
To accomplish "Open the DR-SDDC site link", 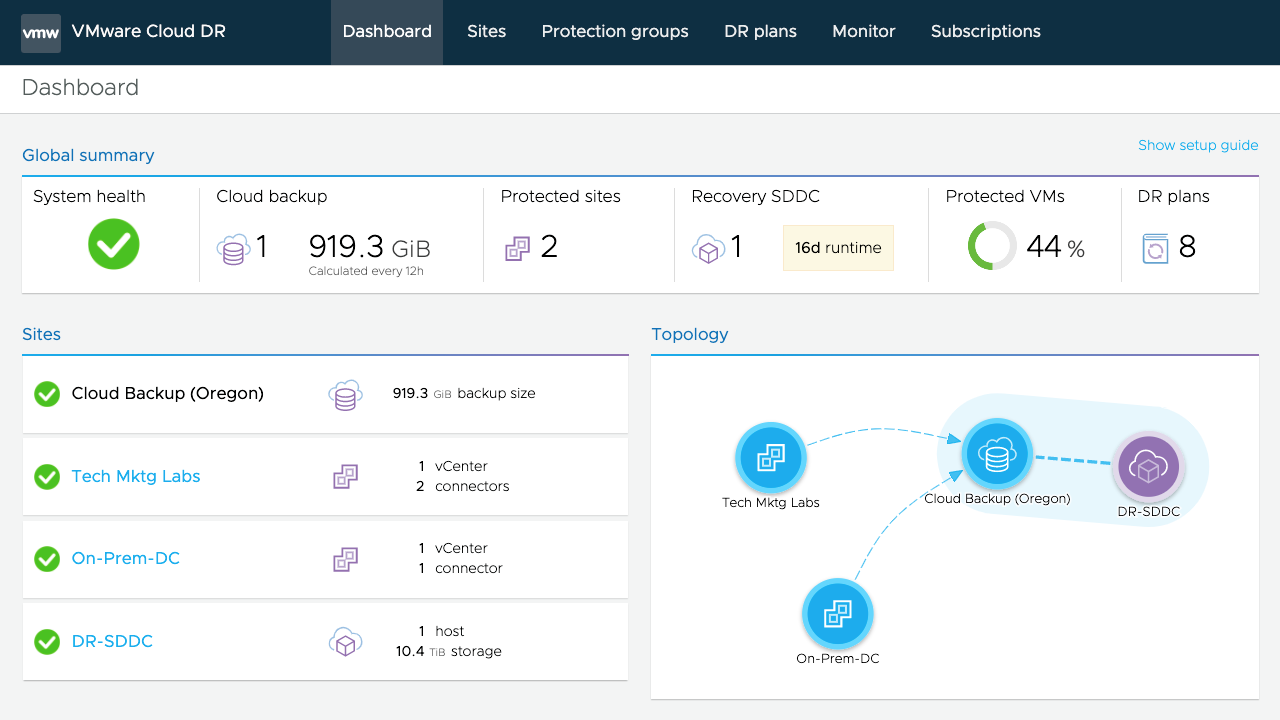I will (112, 641).
